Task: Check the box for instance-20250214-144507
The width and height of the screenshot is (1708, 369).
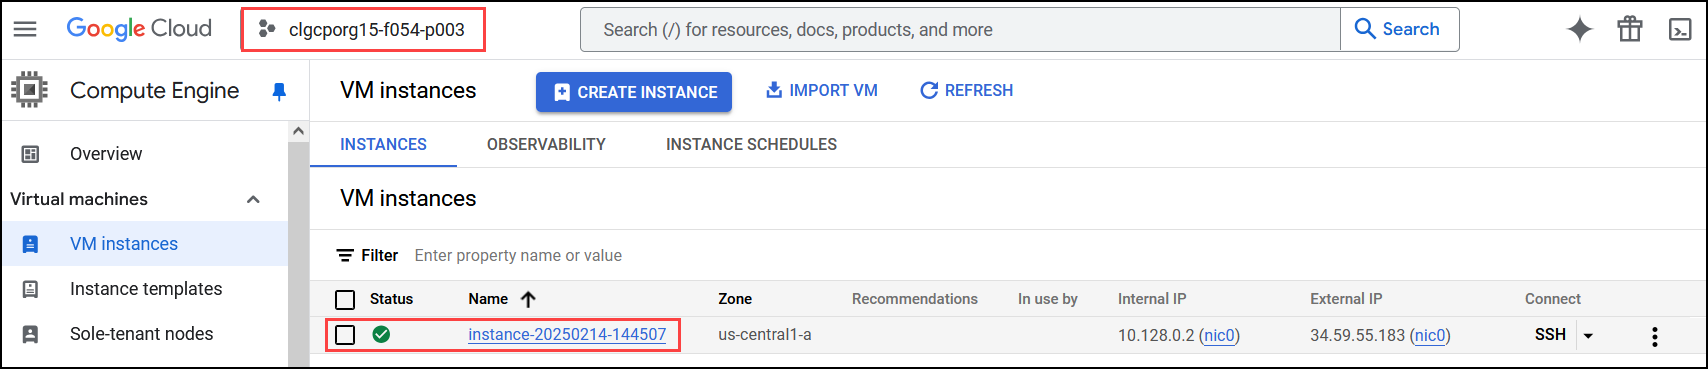Action: [x=345, y=335]
